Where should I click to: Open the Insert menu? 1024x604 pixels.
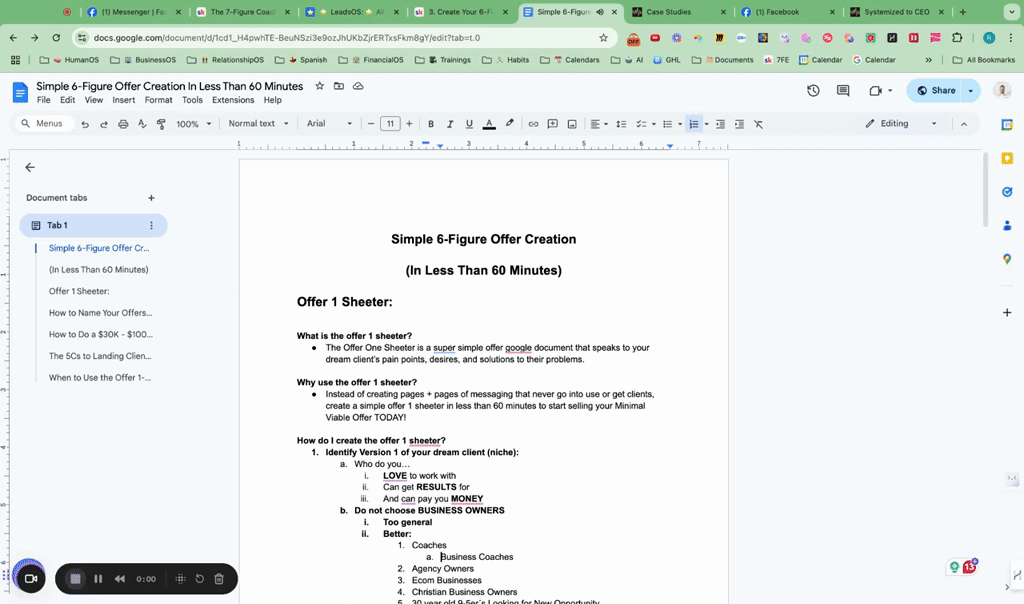pyautogui.click(x=123, y=100)
